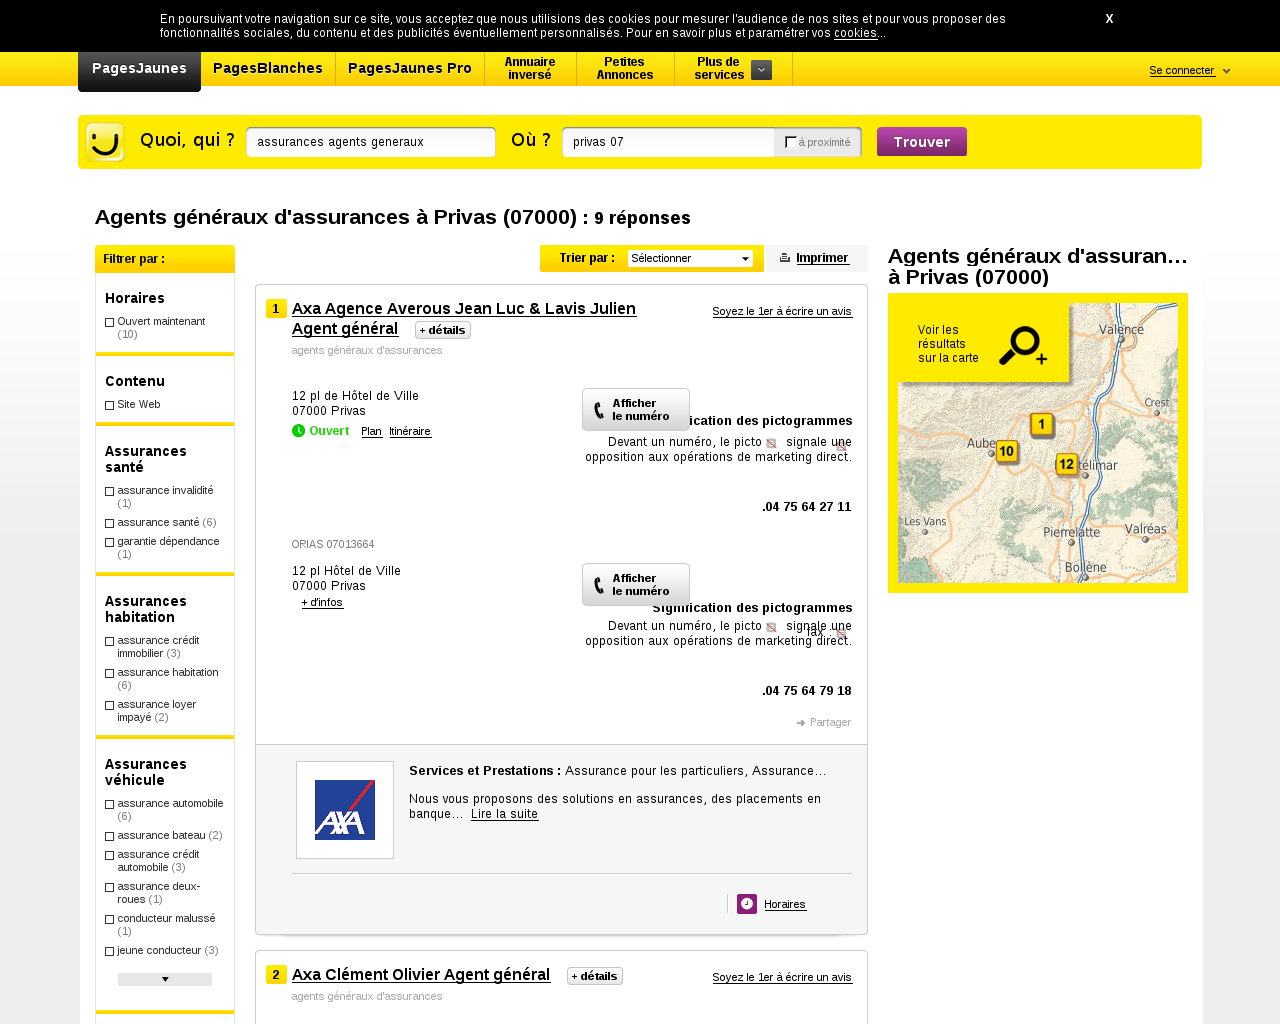
Task: Toggle the 'à proximité' checkbox
Action: coord(791,142)
